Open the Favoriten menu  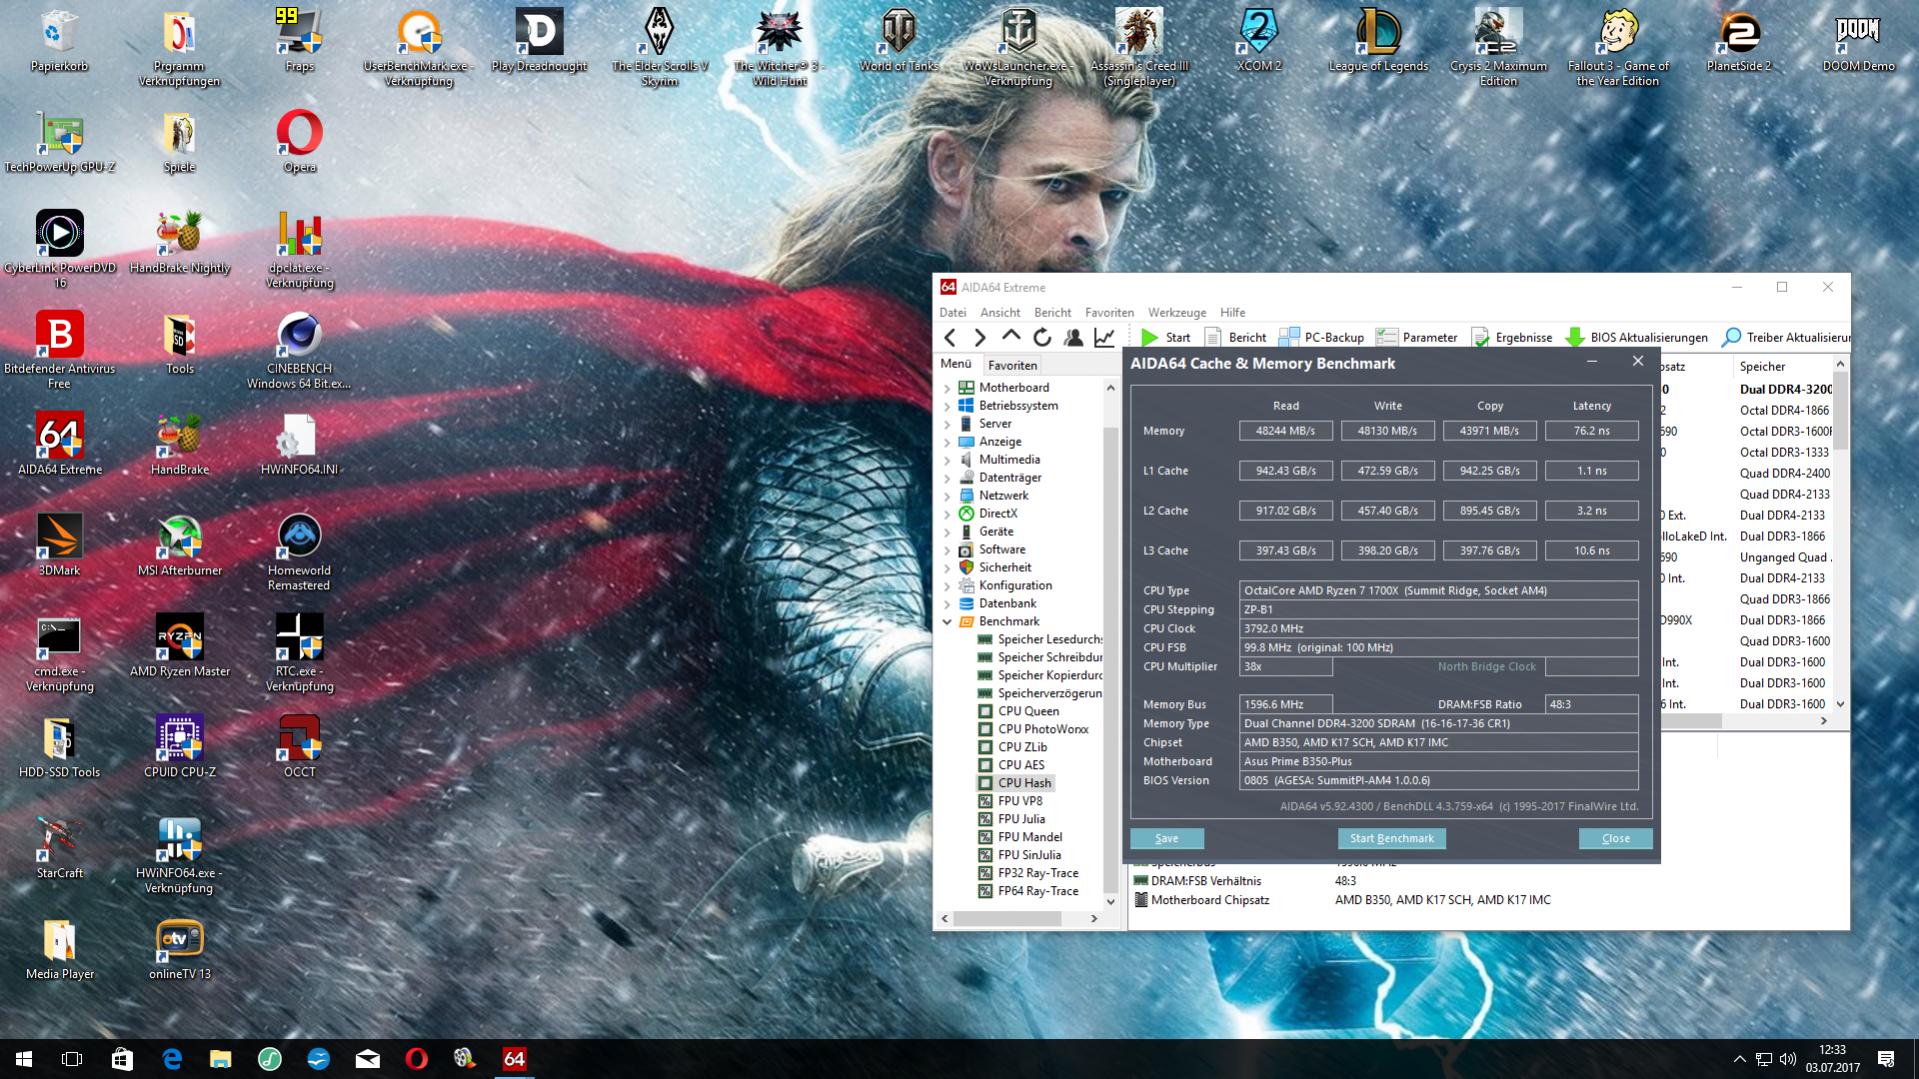(x=1109, y=313)
